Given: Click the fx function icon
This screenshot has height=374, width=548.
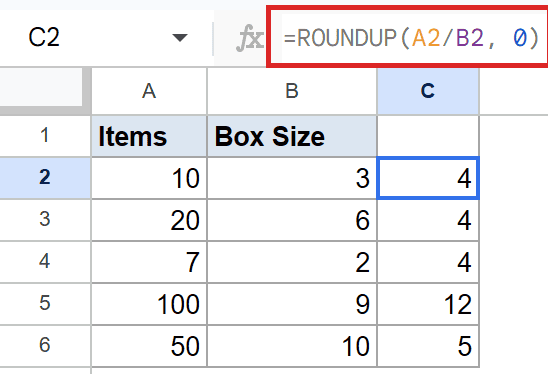Looking at the screenshot, I should point(250,38).
